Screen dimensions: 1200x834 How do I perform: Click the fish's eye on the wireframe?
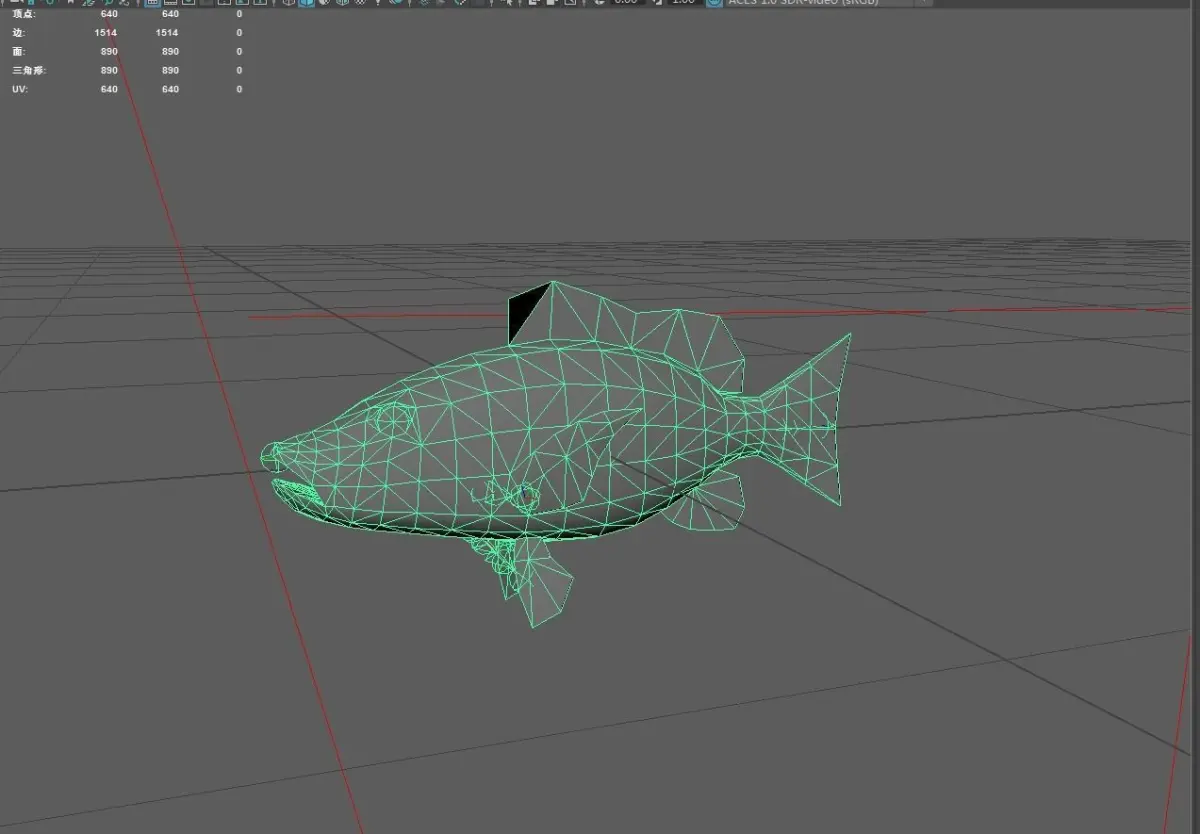(x=394, y=419)
